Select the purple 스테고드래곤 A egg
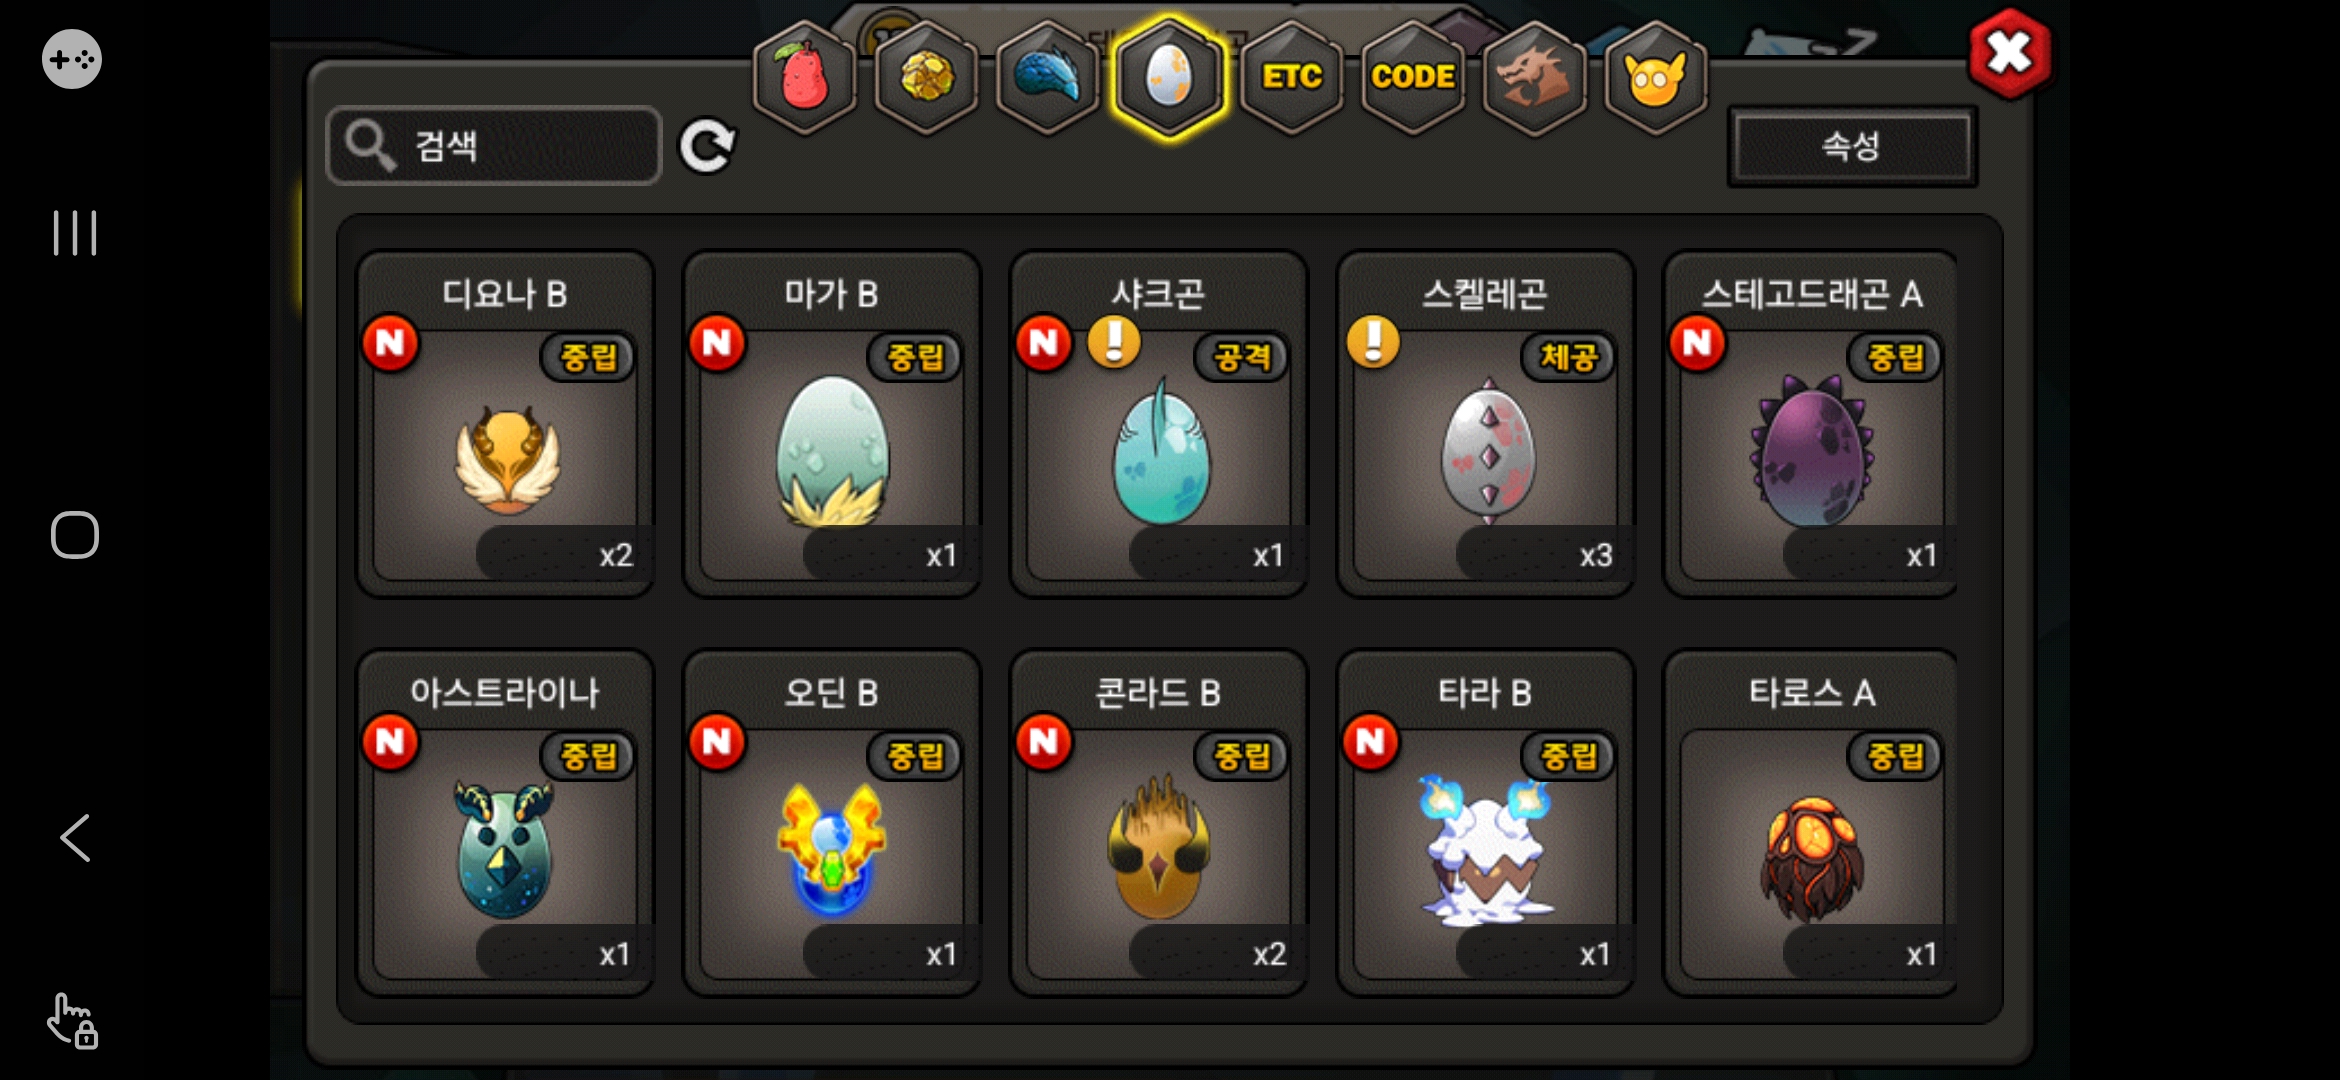This screenshot has height=1080, width=2340. click(x=1810, y=424)
